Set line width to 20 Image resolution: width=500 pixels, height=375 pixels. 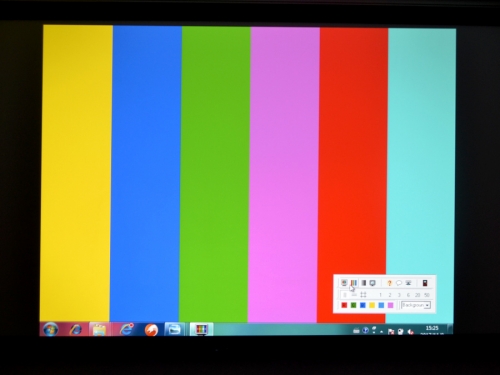coord(417,295)
